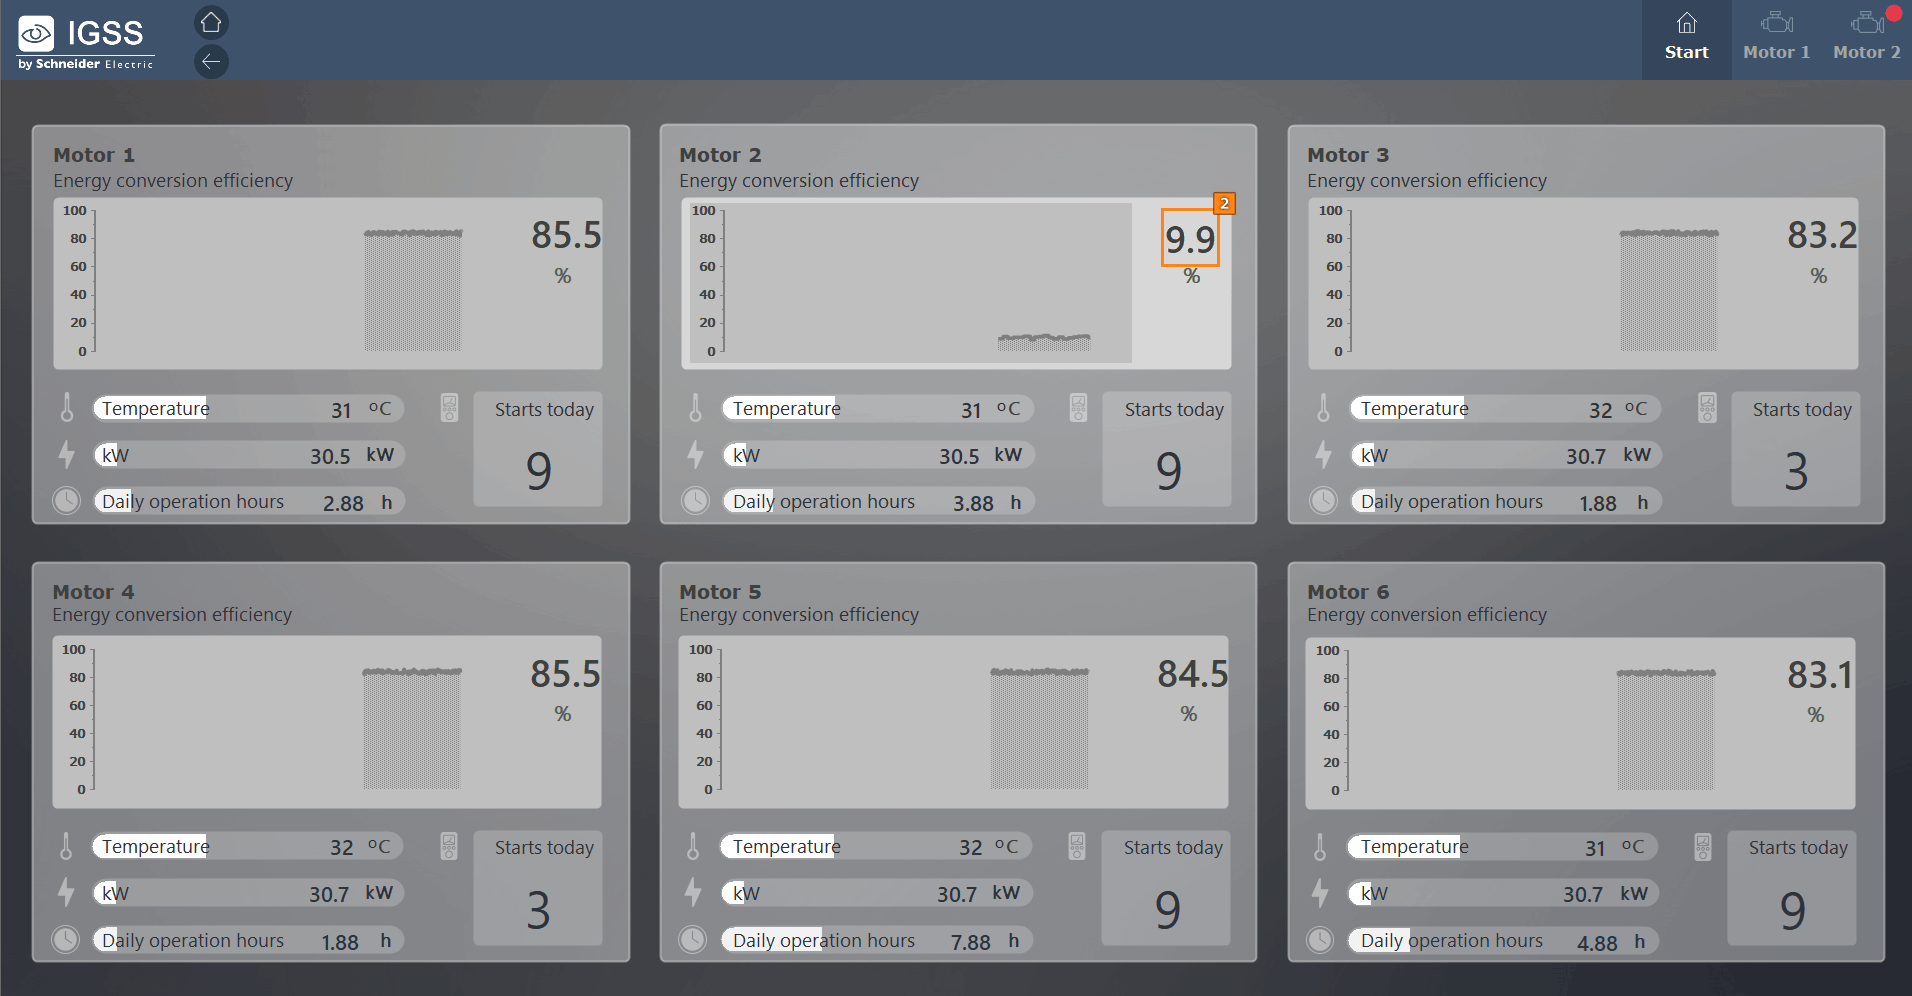The height and width of the screenshot is (996, 1912).
Task: Click the home icon in header
Action: tap(211, 22)
